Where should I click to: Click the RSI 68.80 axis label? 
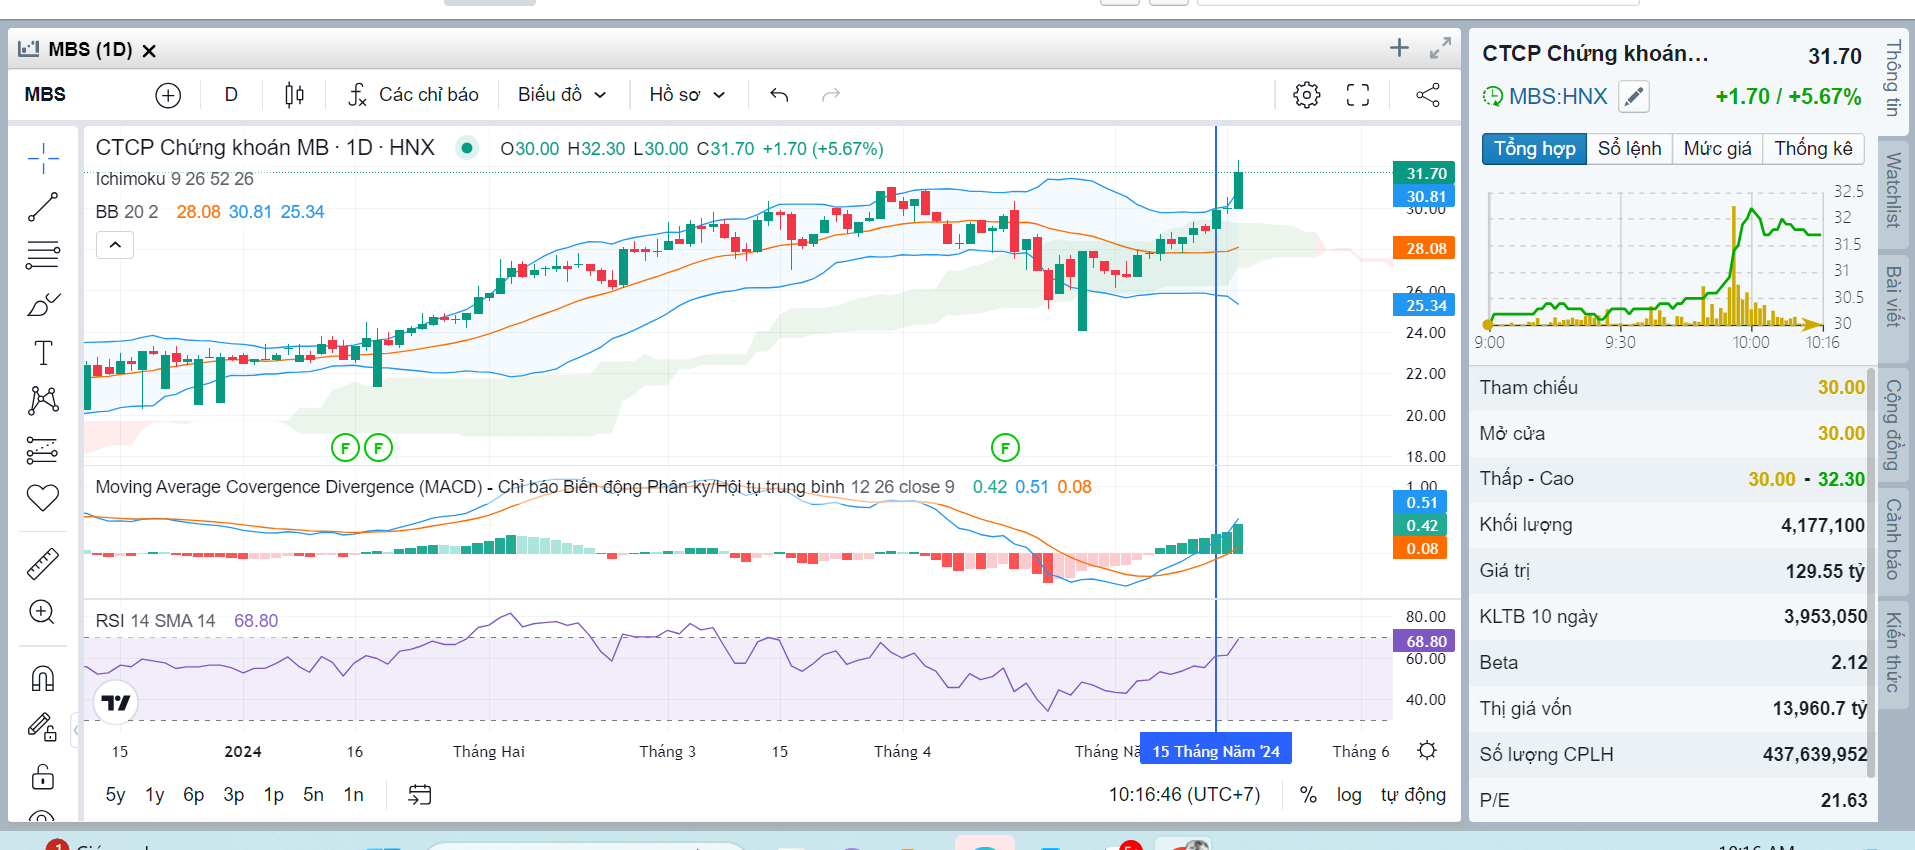point(1425,641)
